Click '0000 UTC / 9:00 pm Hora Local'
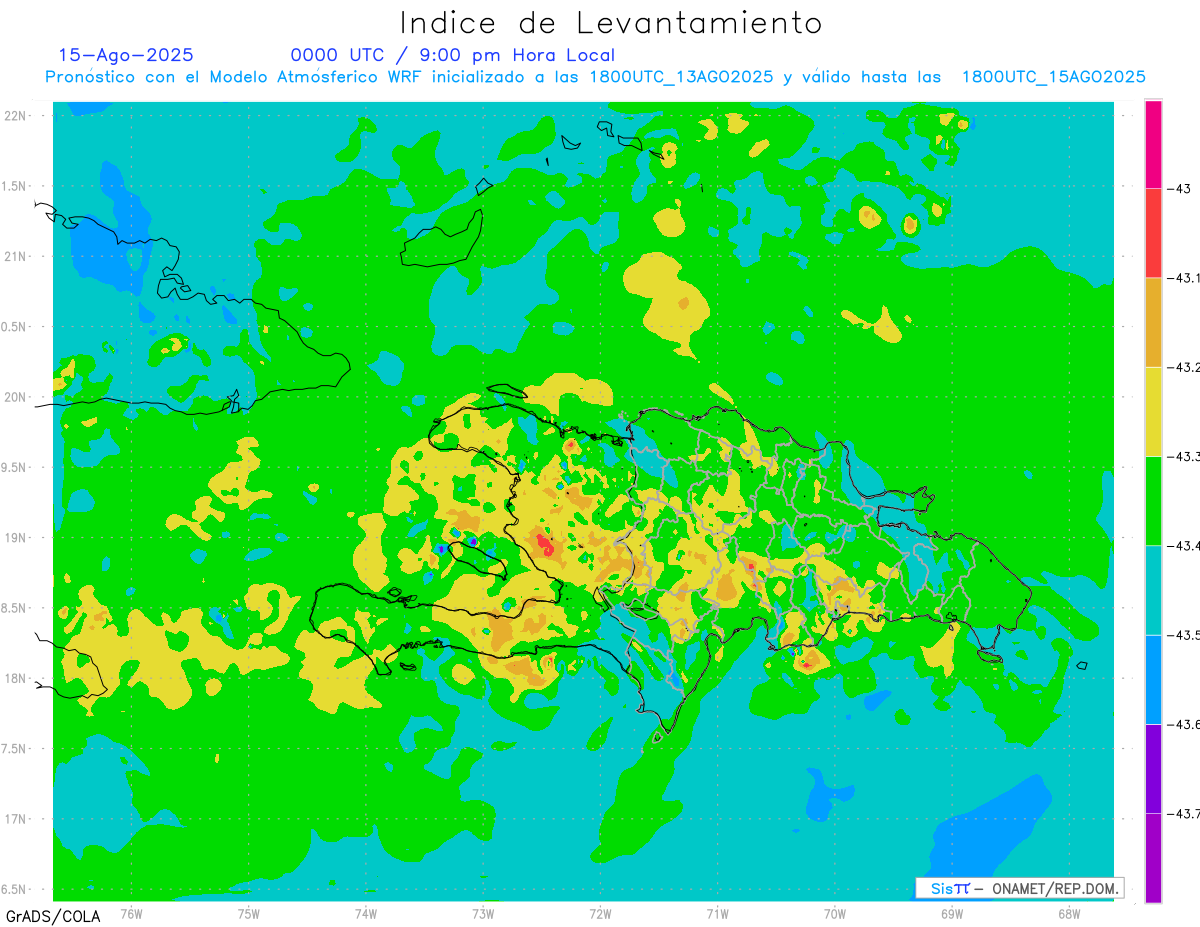1200x927 pixels. 453,55
